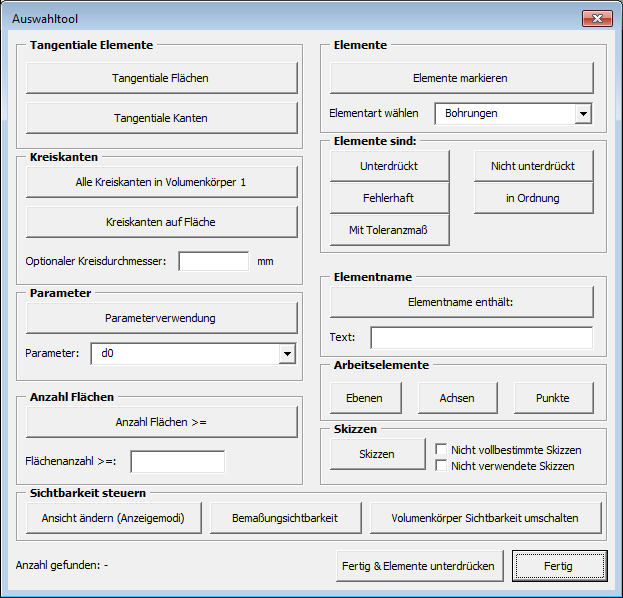Click Alle Kreiskanten in Volumenkörper 1
The image size is (623, 598).
click(162, 182)
